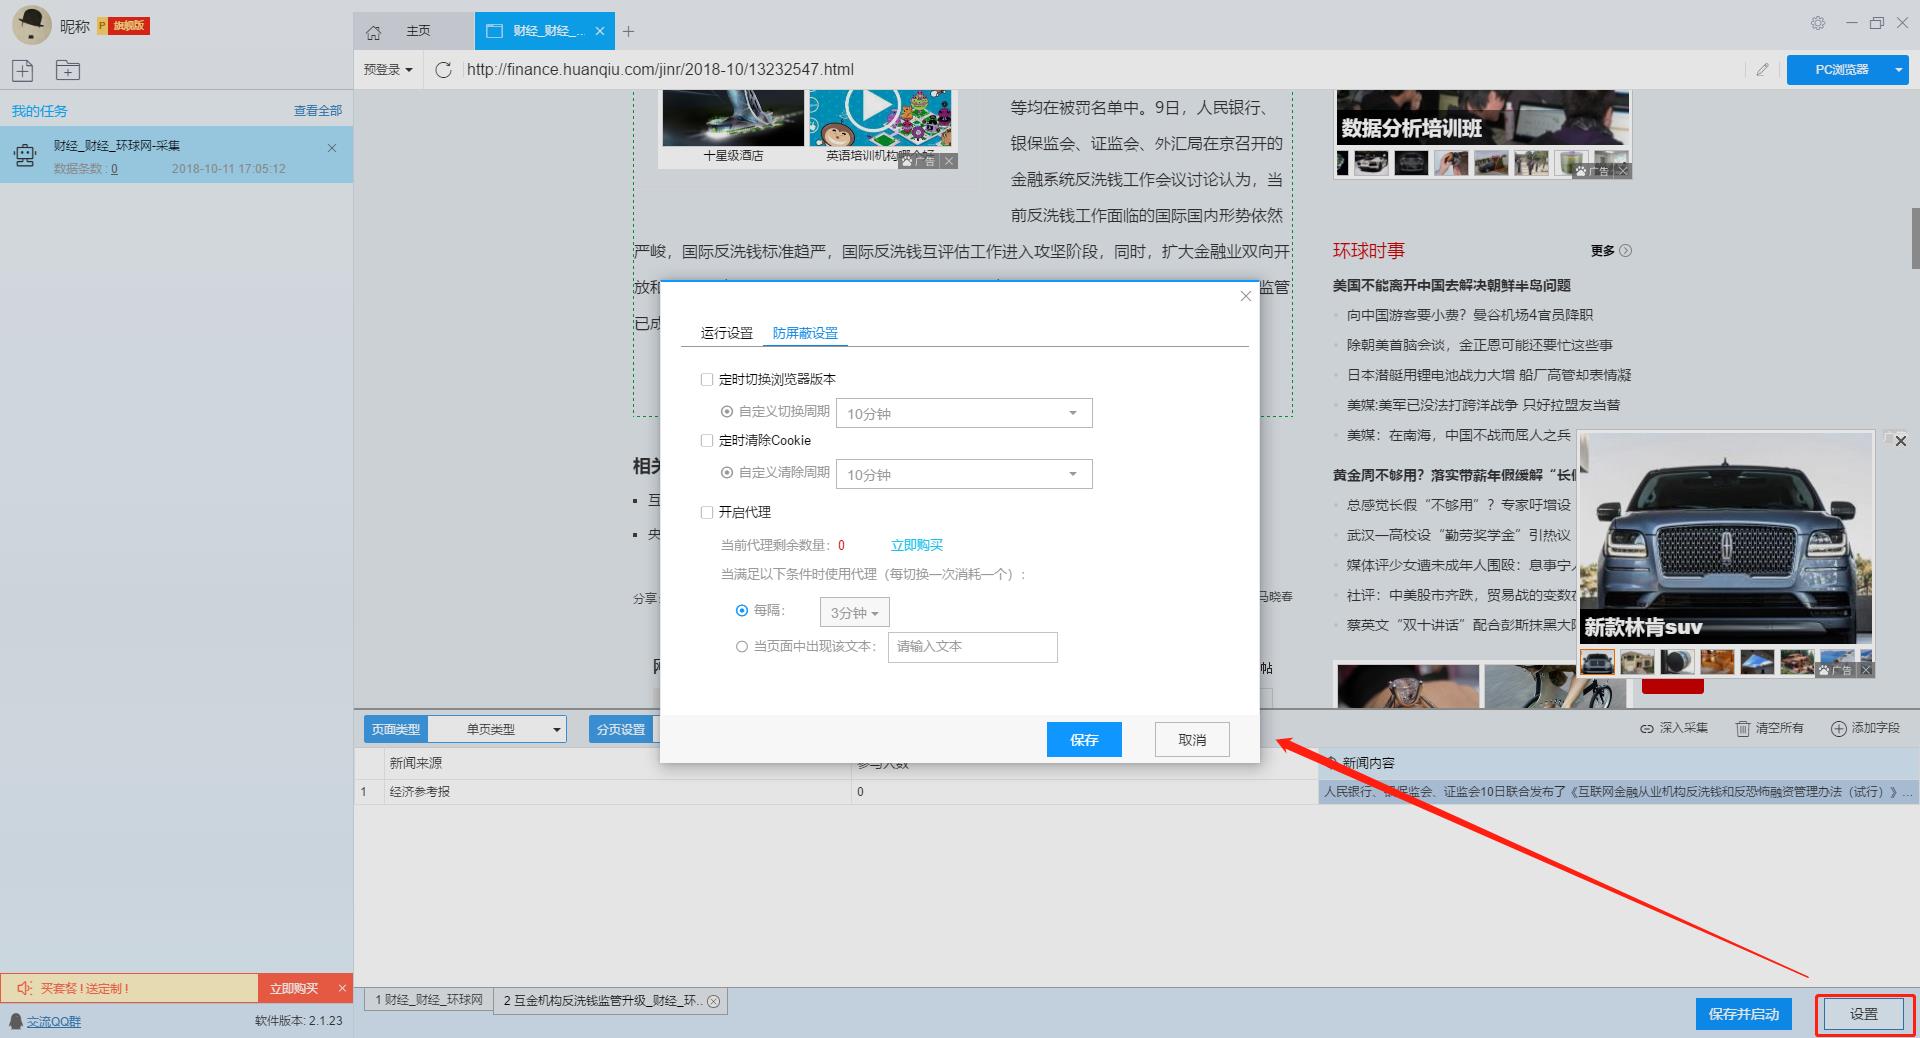The width and height of the screenshot is (1920, 1038).
Task: Enable 定时清除Cookie checkbox
Action: click(707, 440)
